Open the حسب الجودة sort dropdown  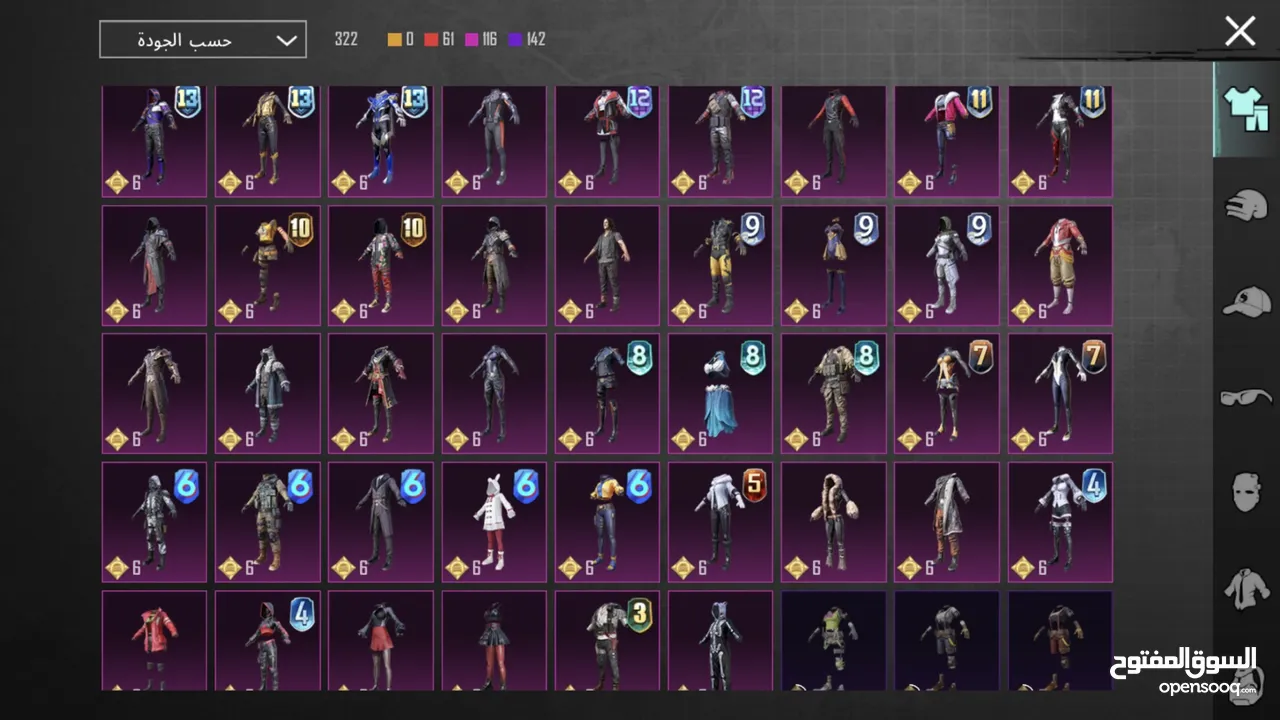(203, 40)
